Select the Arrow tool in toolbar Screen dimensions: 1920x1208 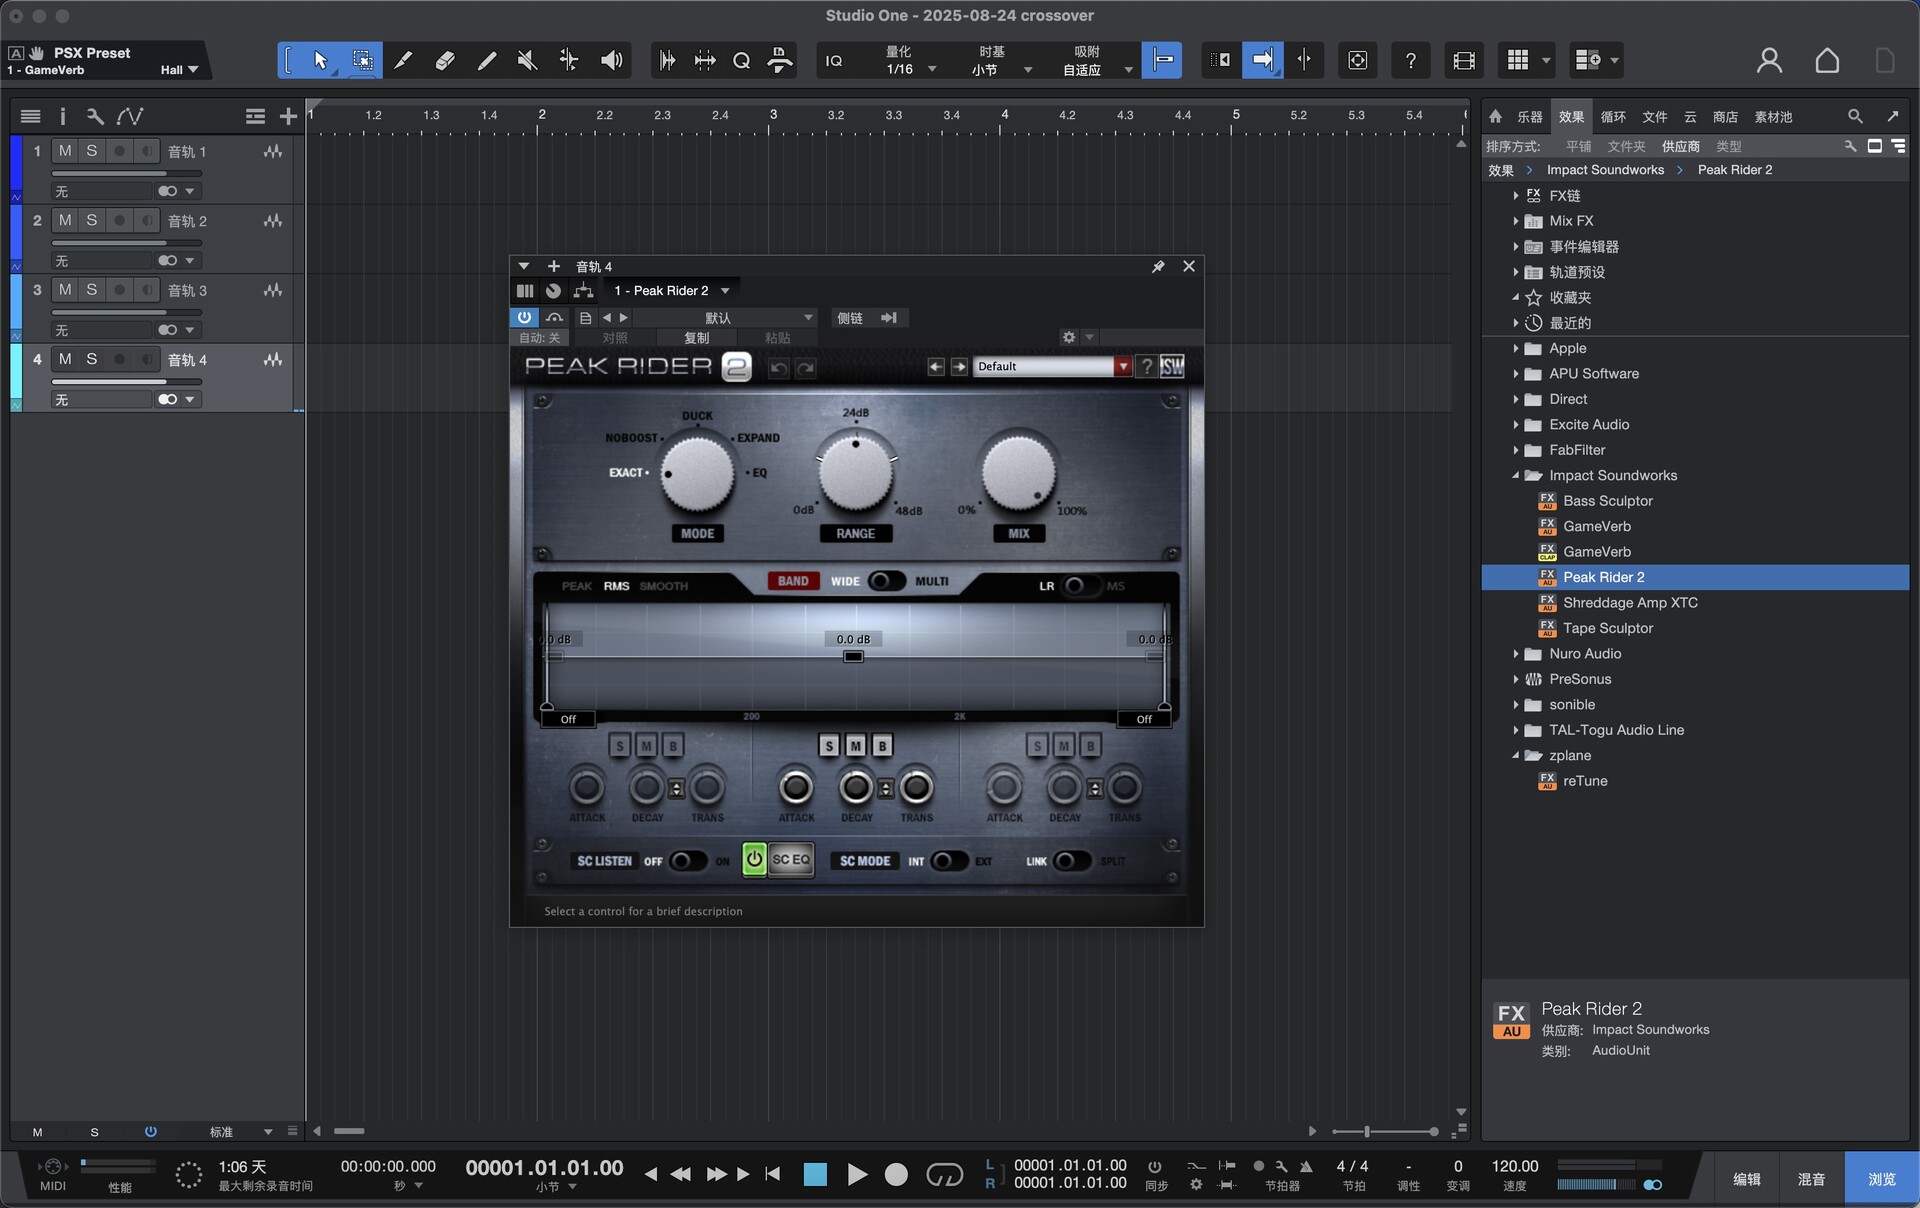point(320,61)
